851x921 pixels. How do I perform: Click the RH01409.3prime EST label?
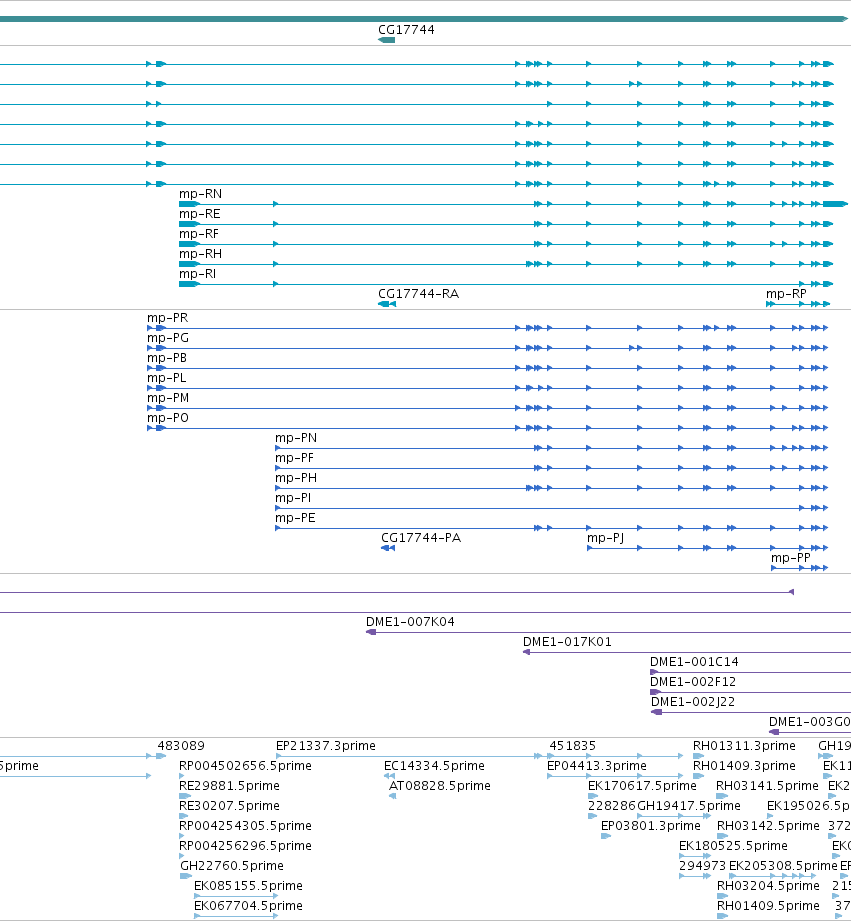click(x=744, y=765)
